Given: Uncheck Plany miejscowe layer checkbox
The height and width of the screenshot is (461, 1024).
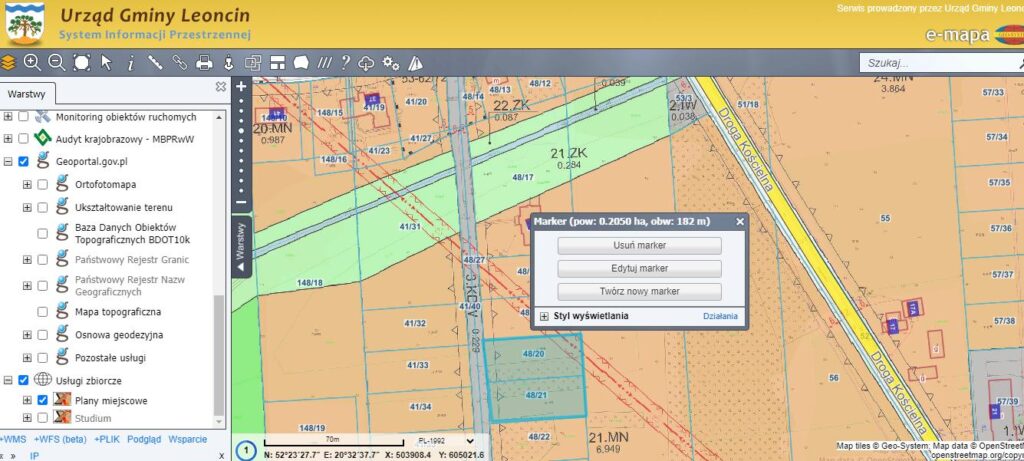Looking at the screenshot, I should pos(42,400).
